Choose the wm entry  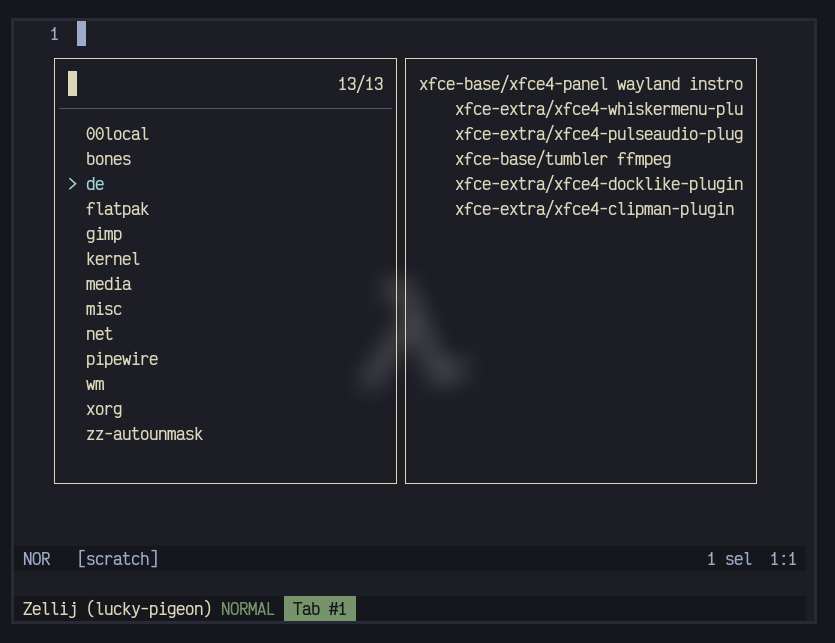95,384
